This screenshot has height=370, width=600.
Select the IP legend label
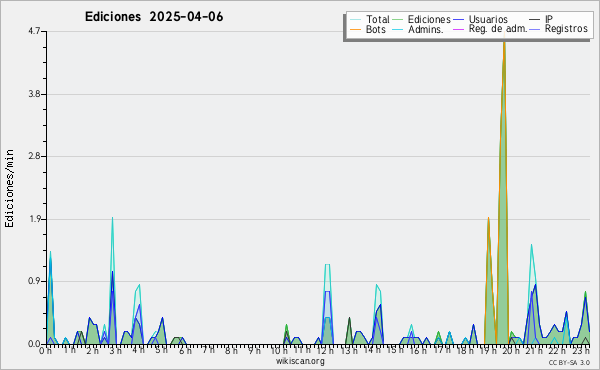(x=549, y=19)
